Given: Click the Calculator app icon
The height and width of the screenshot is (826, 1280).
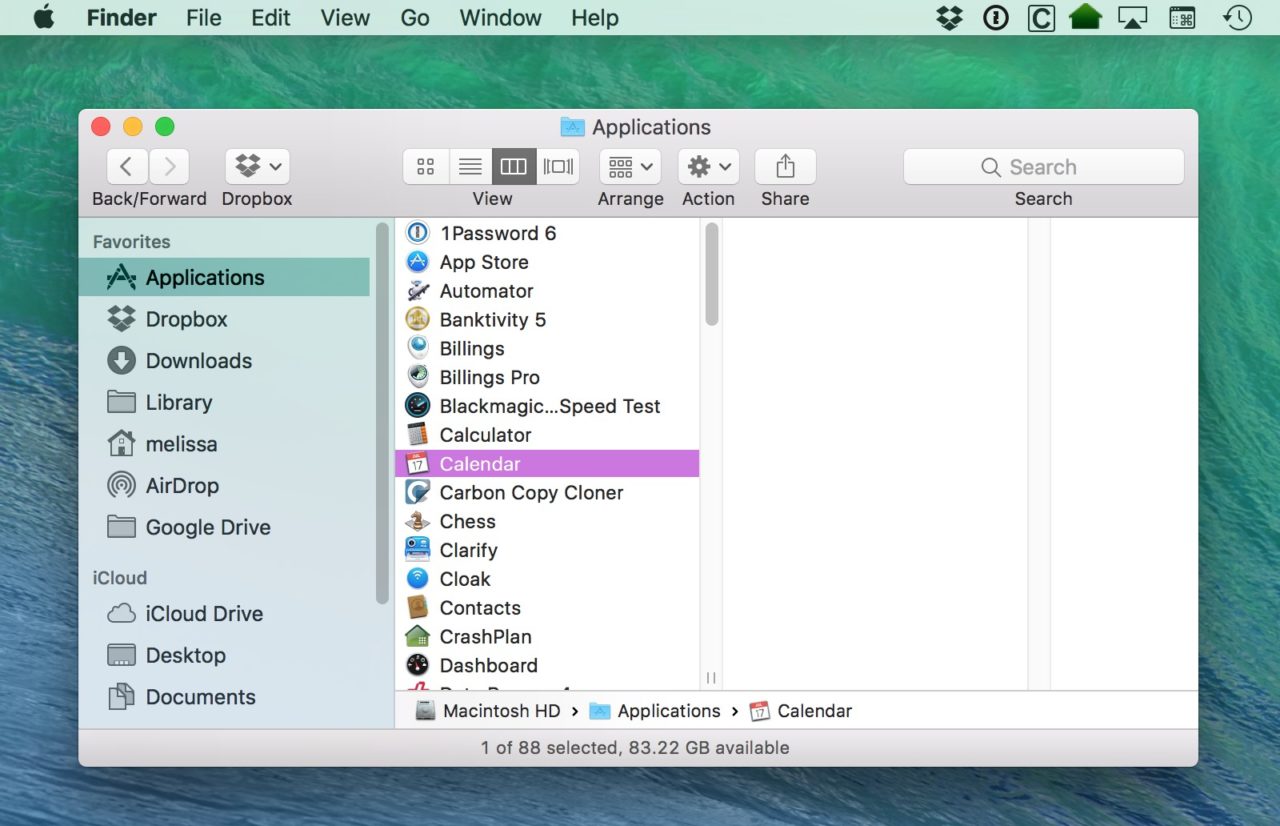Looking at the screenshot, I should [x=417, y=435].
